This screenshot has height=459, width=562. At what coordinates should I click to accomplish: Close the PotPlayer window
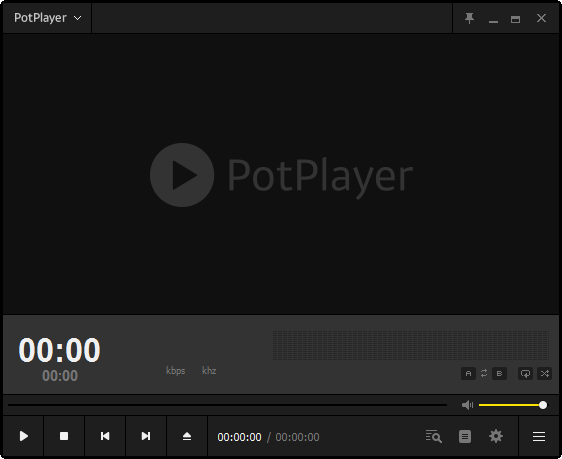click(x=541, y=18)
